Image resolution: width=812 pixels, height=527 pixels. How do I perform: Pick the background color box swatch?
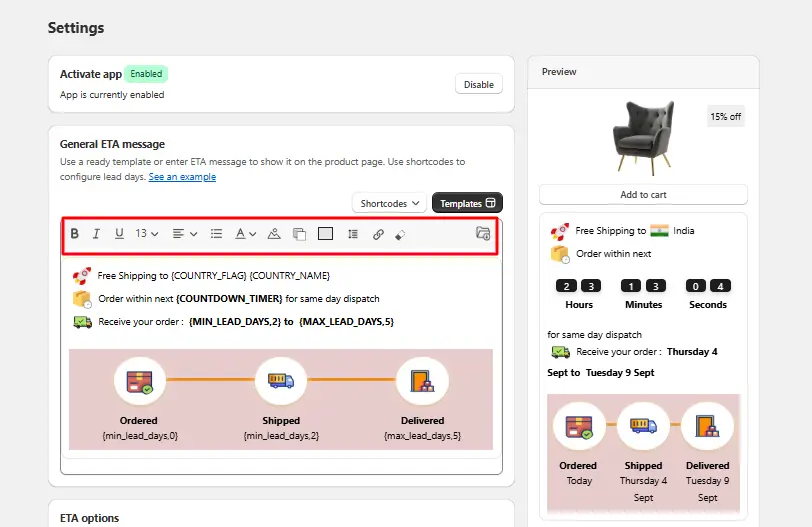coord(325,234)
